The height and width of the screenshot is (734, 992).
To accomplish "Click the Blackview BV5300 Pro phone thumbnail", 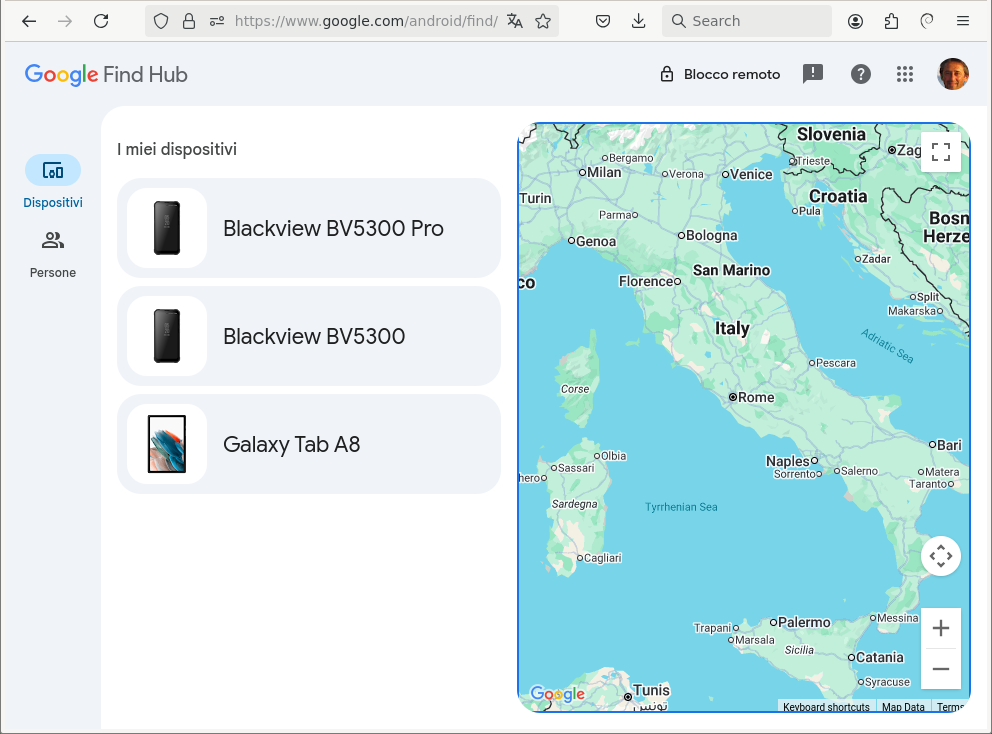I will [167, 228].
